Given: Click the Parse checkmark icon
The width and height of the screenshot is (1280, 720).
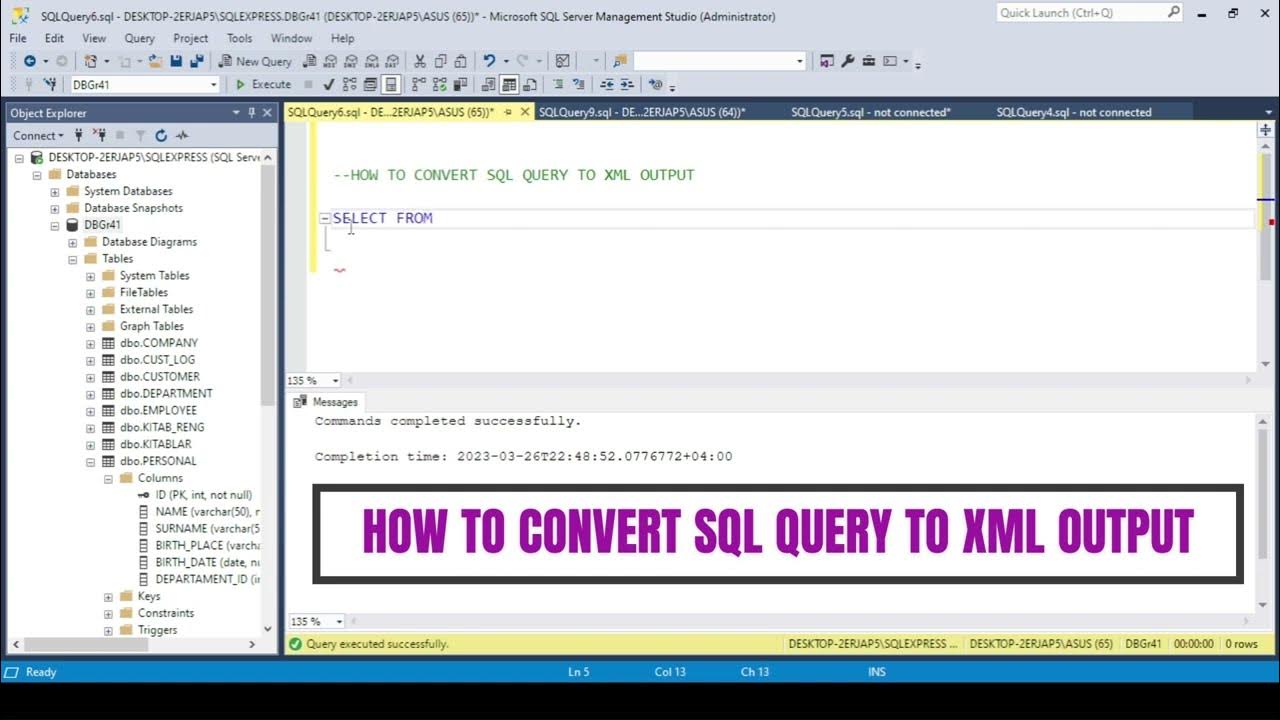Looking at the screenshot, I should coord(328,84).
